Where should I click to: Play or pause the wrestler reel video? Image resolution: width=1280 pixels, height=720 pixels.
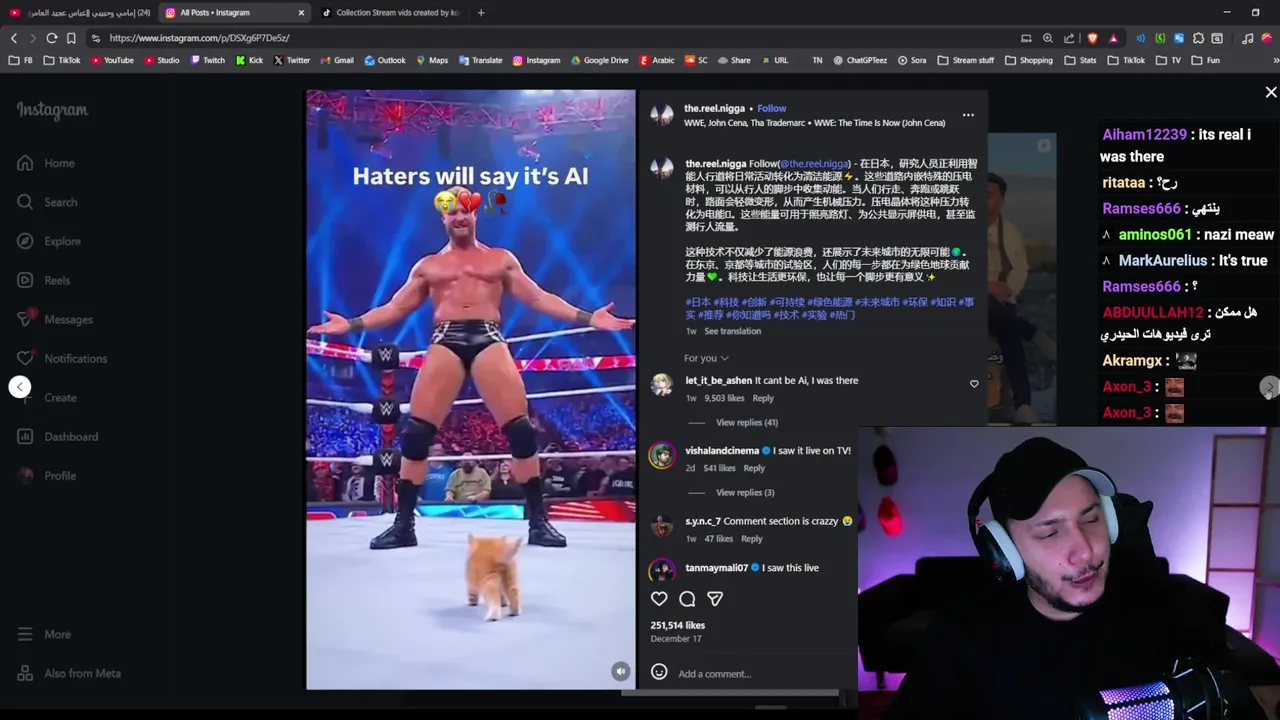tap(470, 390)
